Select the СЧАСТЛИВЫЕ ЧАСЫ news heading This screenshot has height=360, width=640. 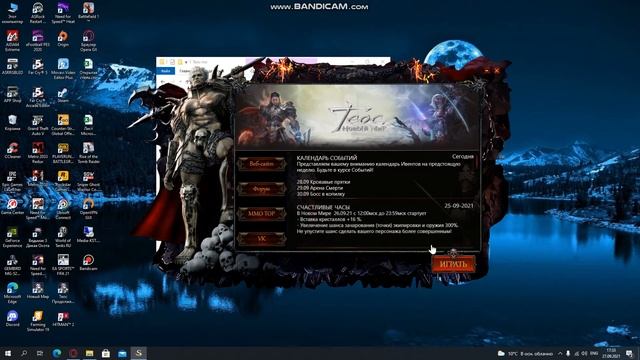coord(323,207)
